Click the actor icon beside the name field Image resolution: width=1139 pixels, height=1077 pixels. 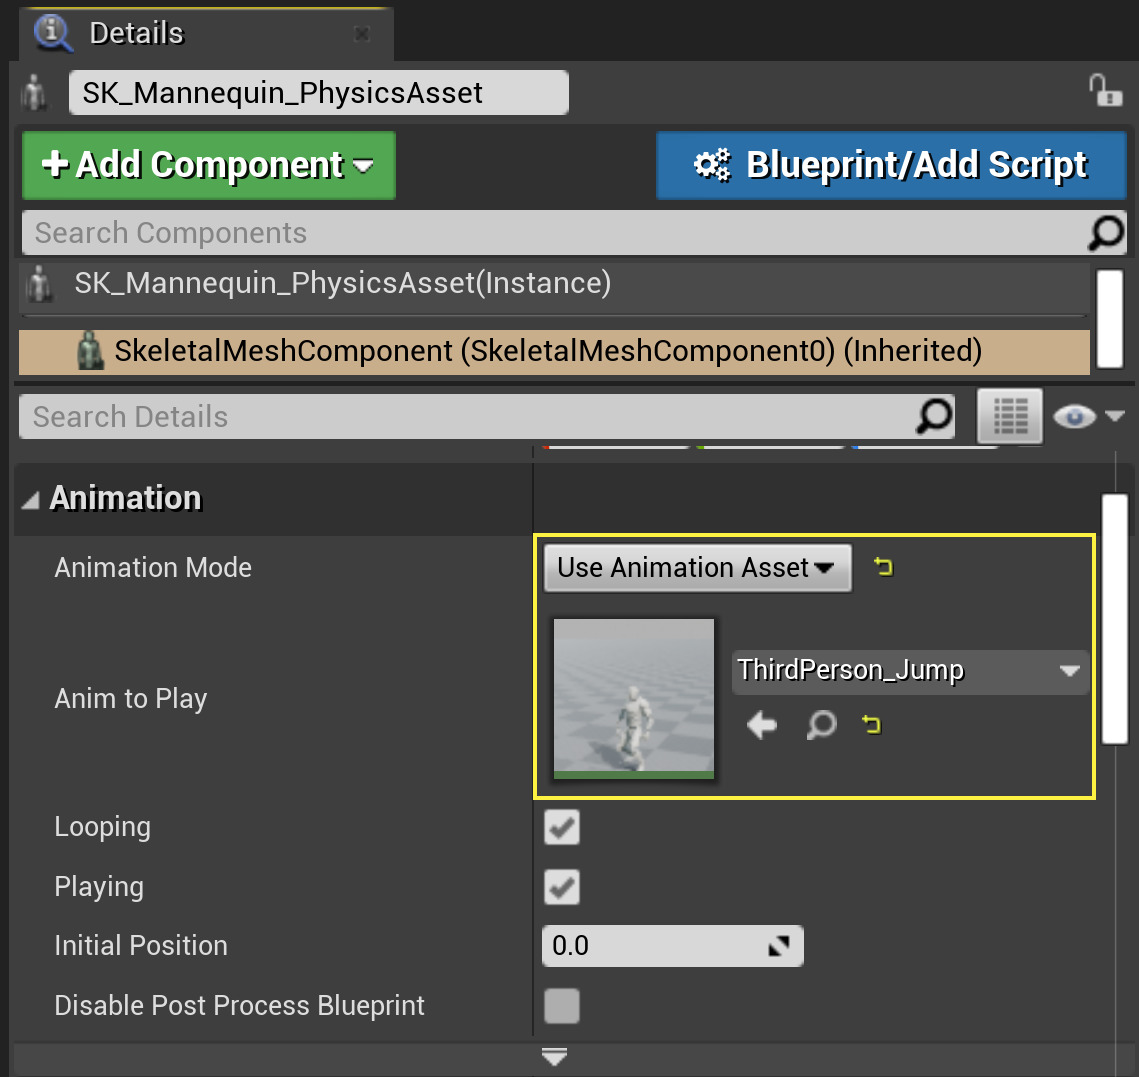34,93
